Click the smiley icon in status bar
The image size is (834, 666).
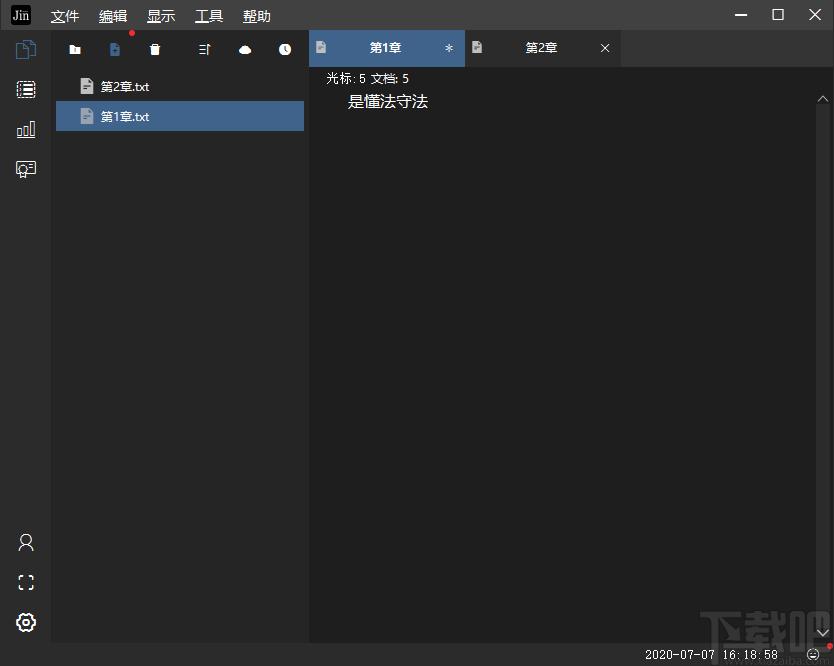pyautogui.click(x=814, y=655)
